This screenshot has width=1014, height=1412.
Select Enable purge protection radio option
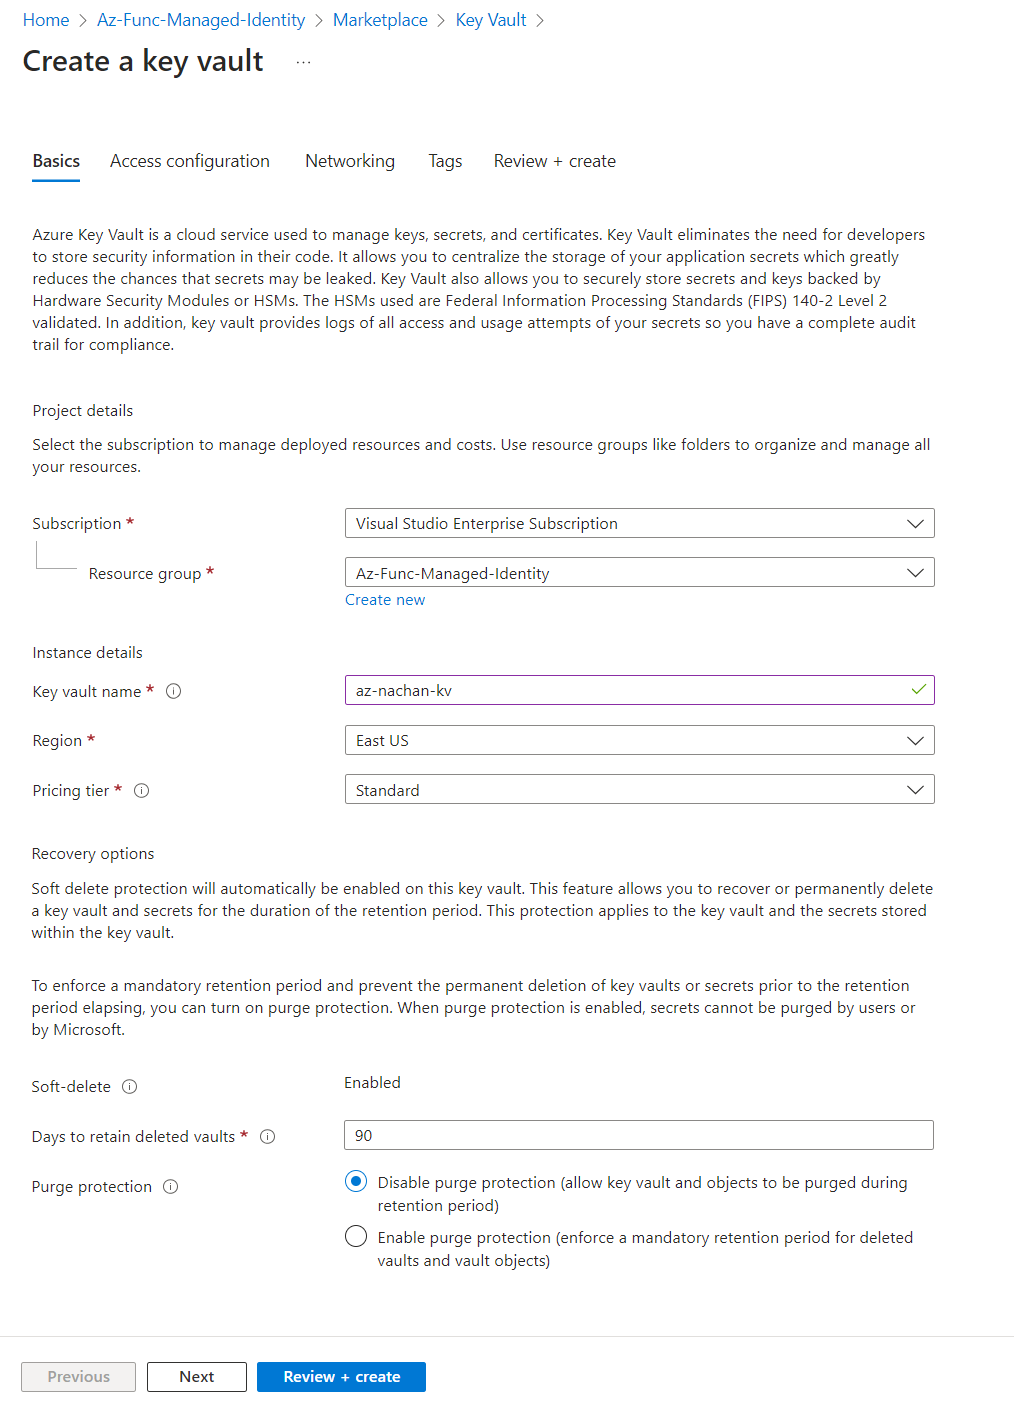[x=356, y=1237]
